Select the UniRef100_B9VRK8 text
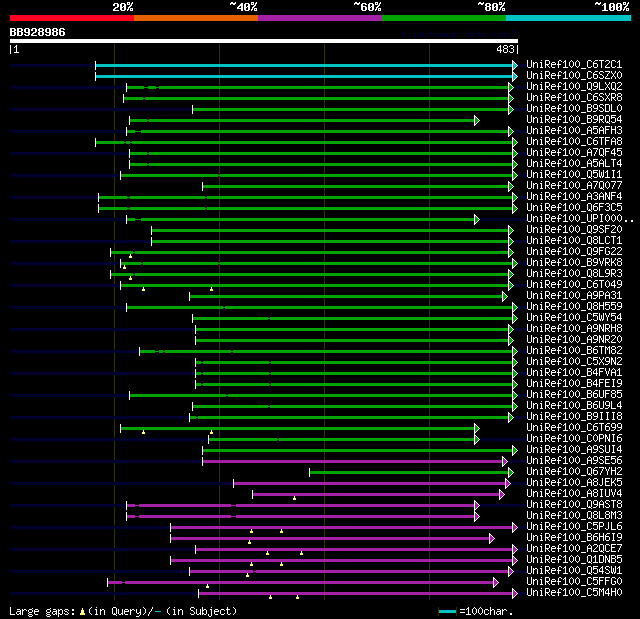 574,263
